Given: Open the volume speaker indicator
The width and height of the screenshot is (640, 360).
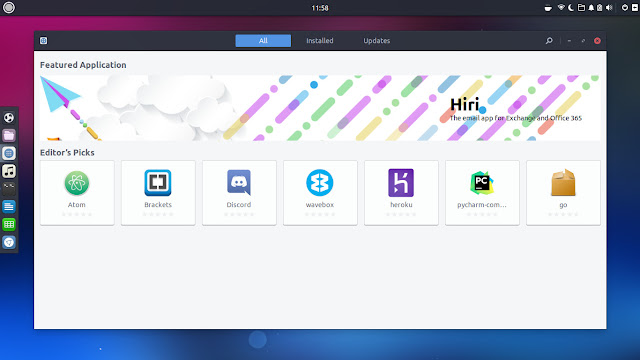Looking at the screenshot, I should (609, 8).
